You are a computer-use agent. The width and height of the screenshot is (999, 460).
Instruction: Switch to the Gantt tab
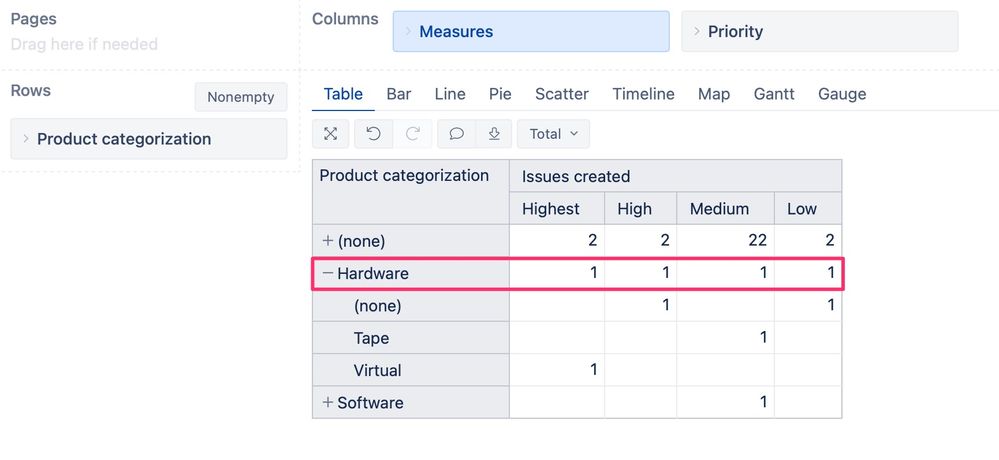coord(774,94)
